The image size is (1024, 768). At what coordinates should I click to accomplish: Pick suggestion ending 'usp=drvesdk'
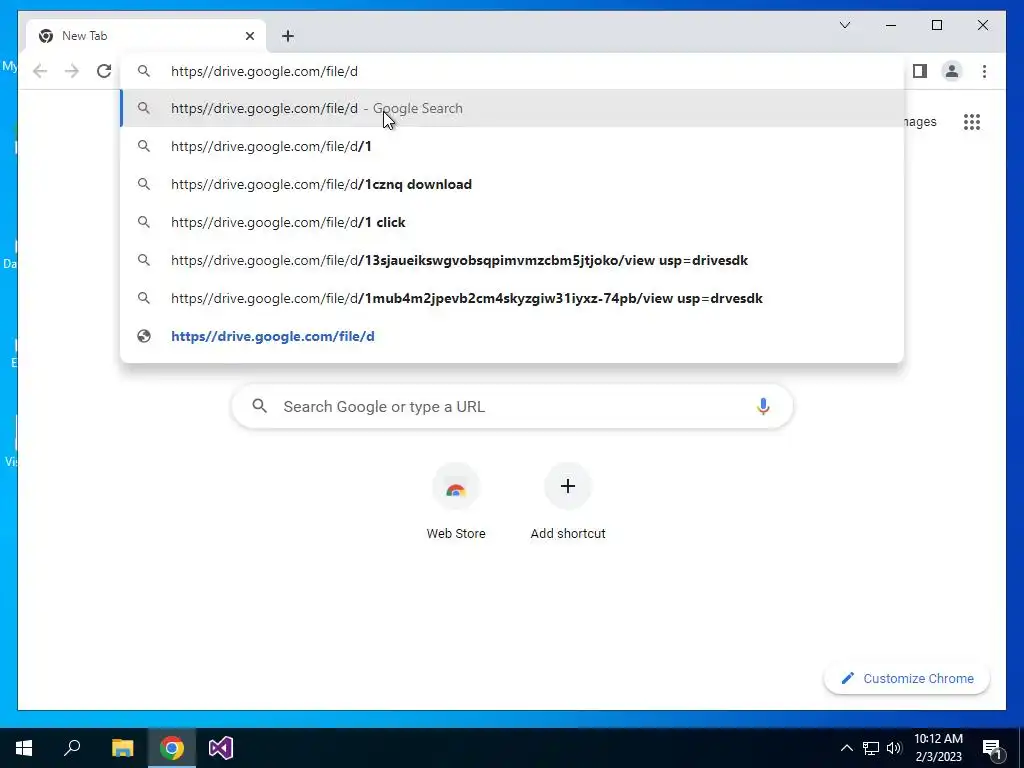[x=512, y=298]
